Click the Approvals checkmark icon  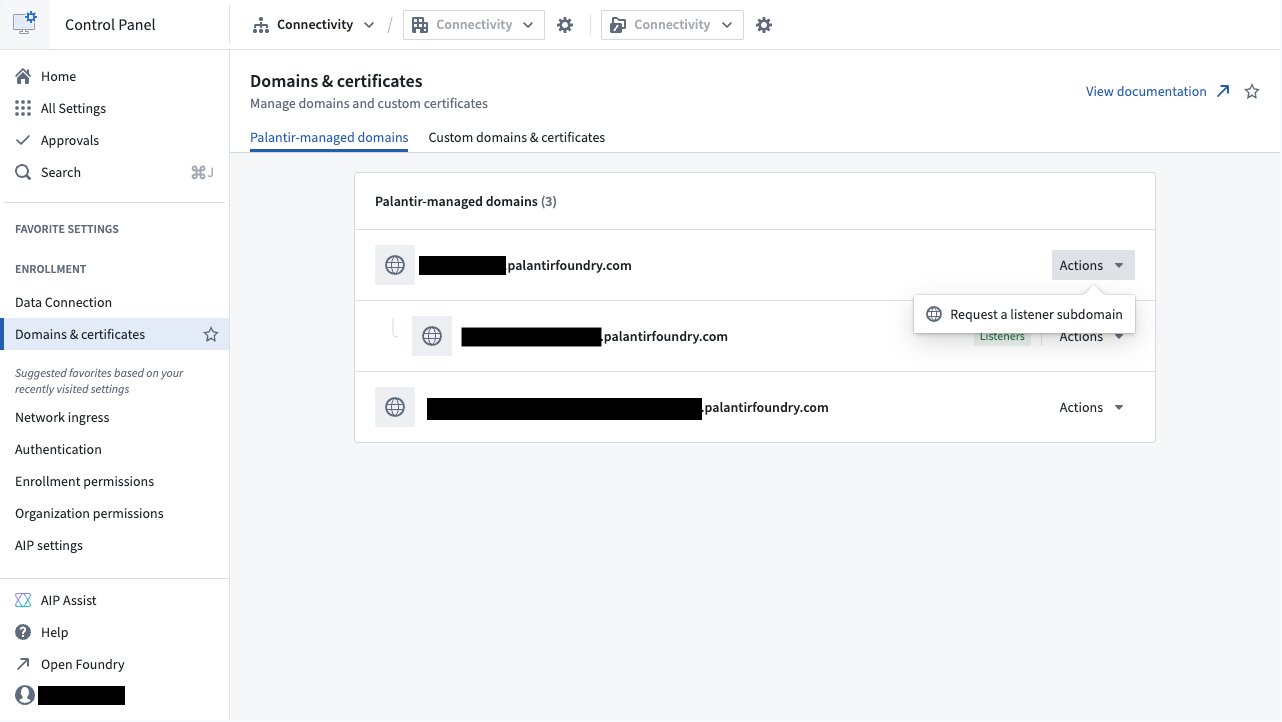22,140
